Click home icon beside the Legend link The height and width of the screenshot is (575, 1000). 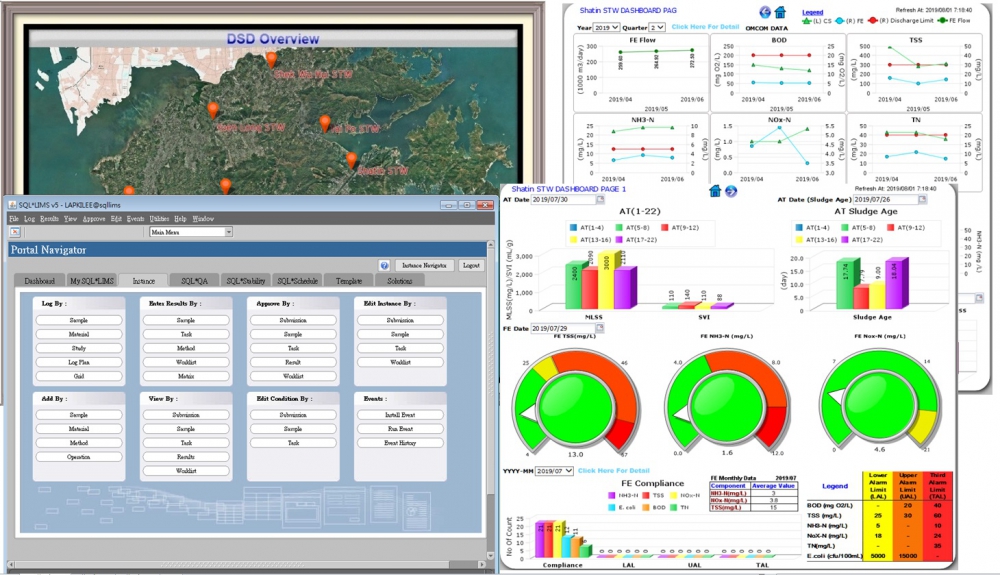[x=780, y=12]
